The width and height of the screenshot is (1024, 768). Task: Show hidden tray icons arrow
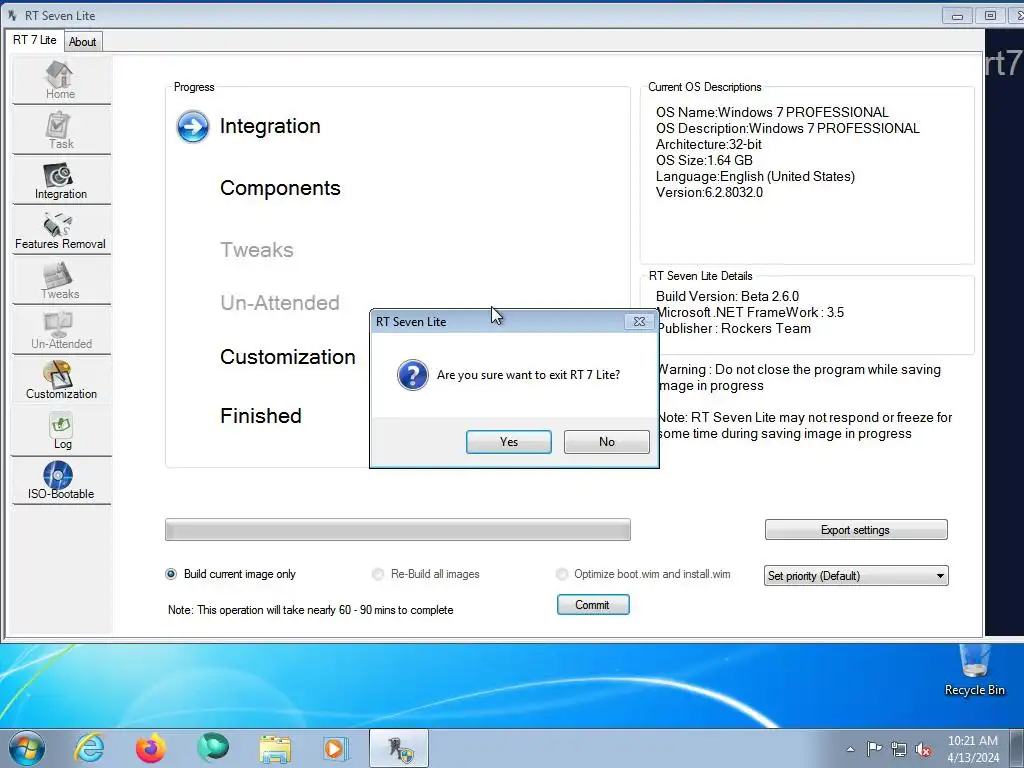coord(850,749)
